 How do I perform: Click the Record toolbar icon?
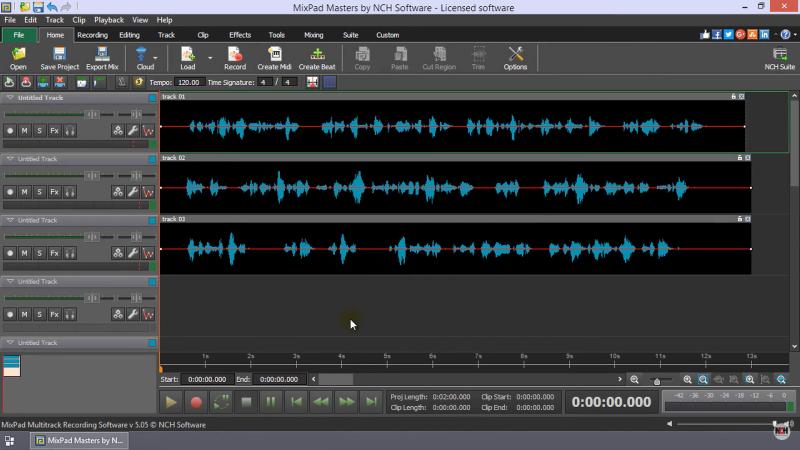pos(234,58)
